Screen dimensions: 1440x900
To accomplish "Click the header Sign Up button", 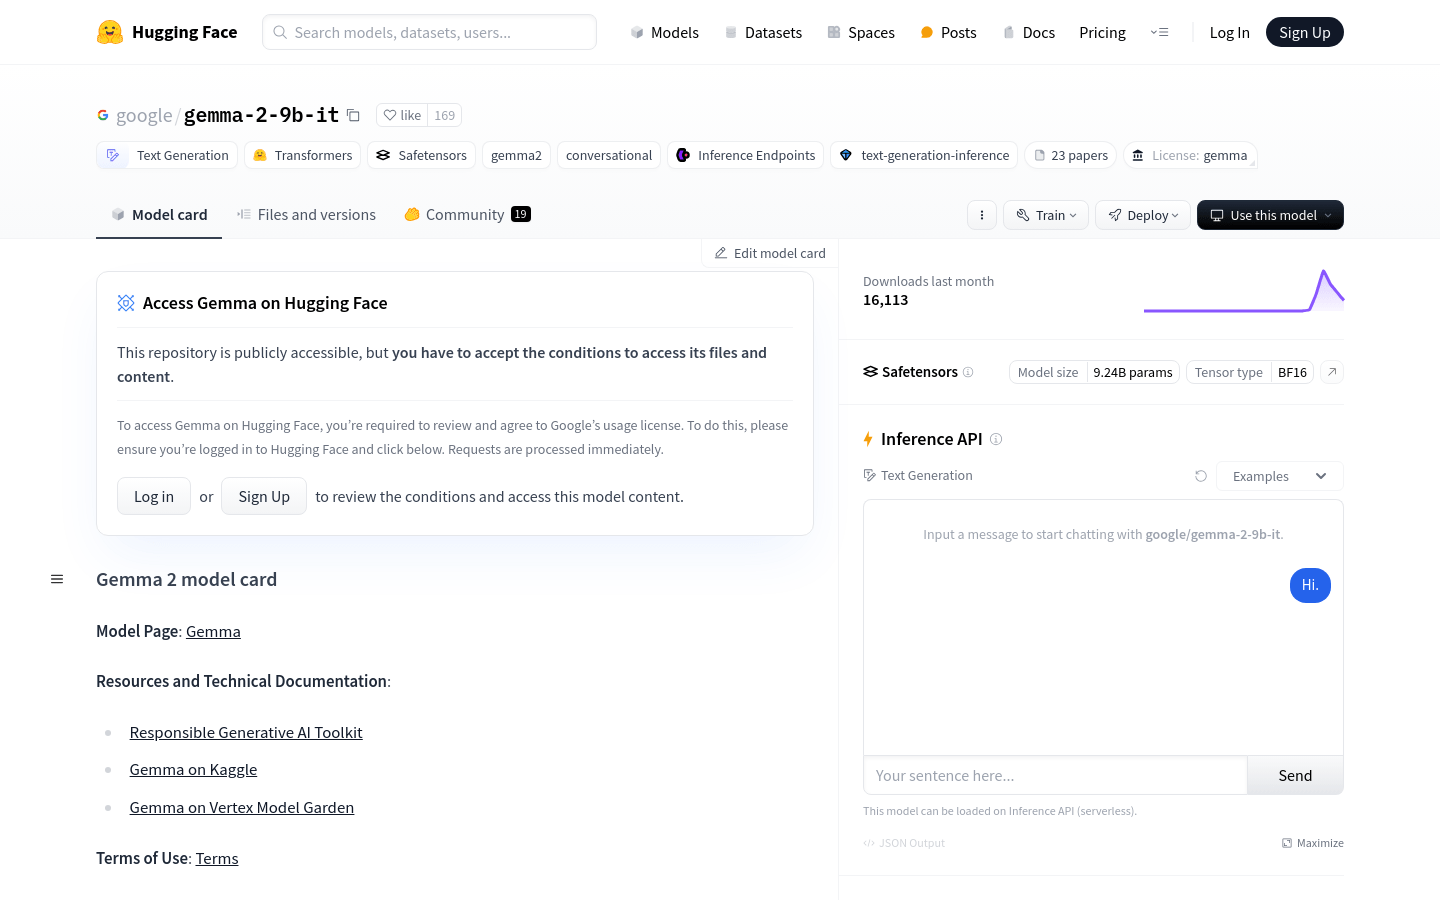I will [1305, 32].
